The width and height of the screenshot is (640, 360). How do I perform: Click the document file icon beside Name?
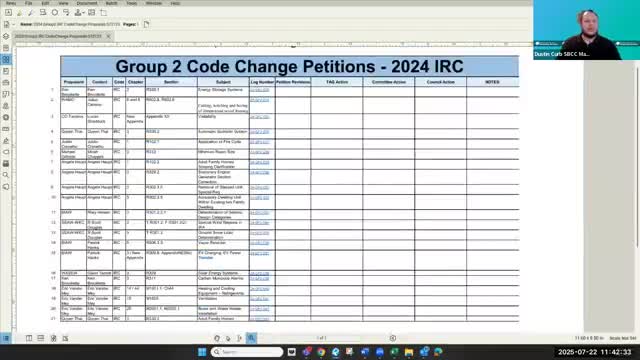pyautogui.click(x=7, y=24)
